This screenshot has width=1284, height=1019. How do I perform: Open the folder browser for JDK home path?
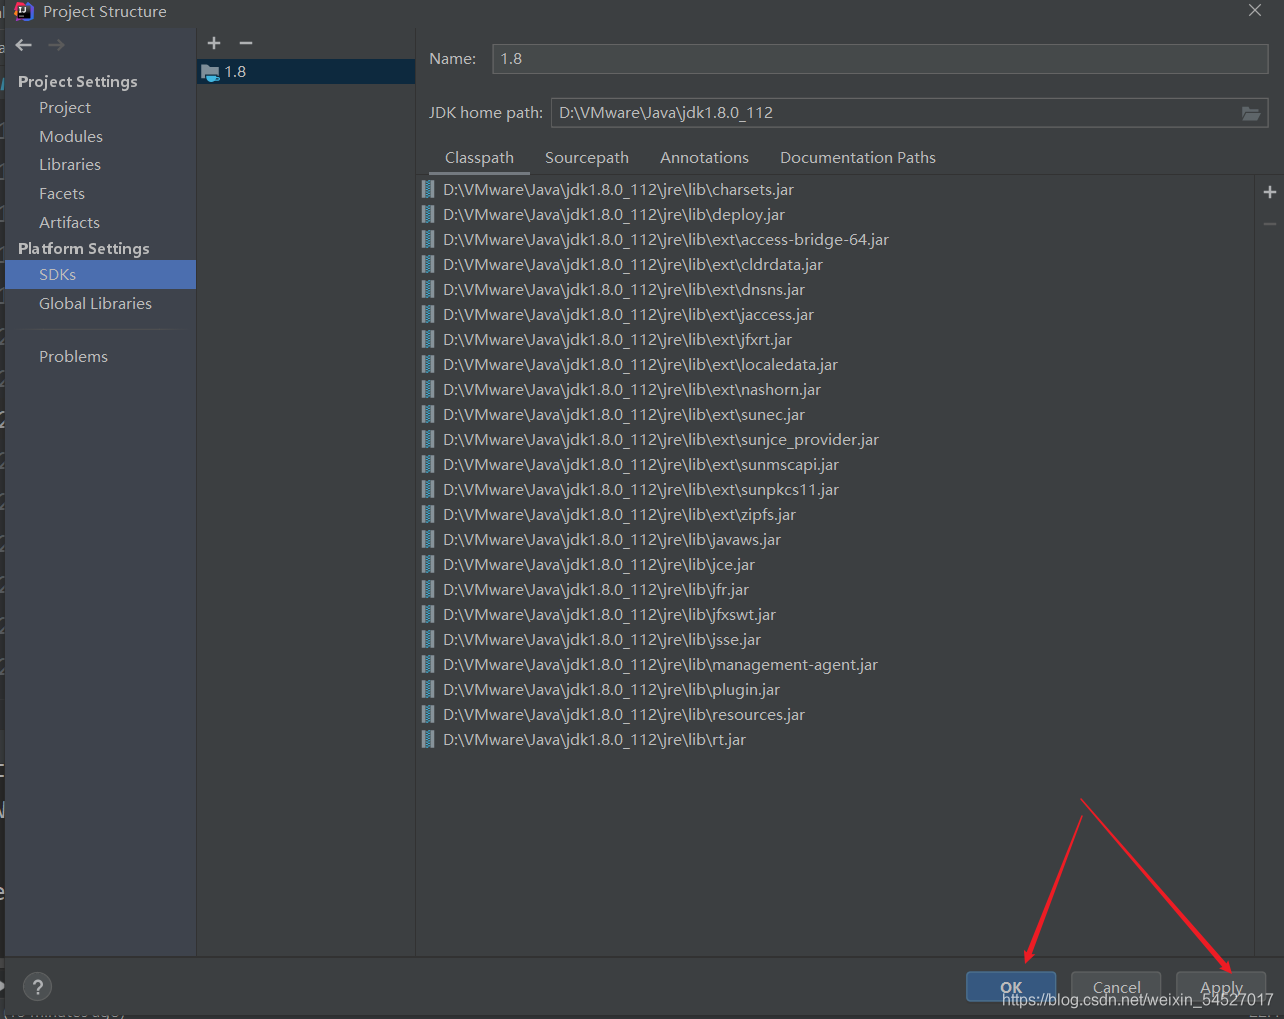coord(1251,113)
